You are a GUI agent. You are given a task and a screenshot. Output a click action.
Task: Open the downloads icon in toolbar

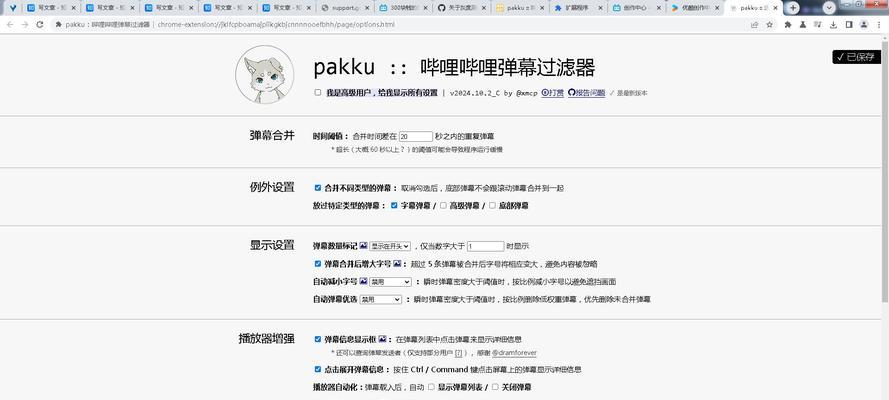click(x=833, y=24)
